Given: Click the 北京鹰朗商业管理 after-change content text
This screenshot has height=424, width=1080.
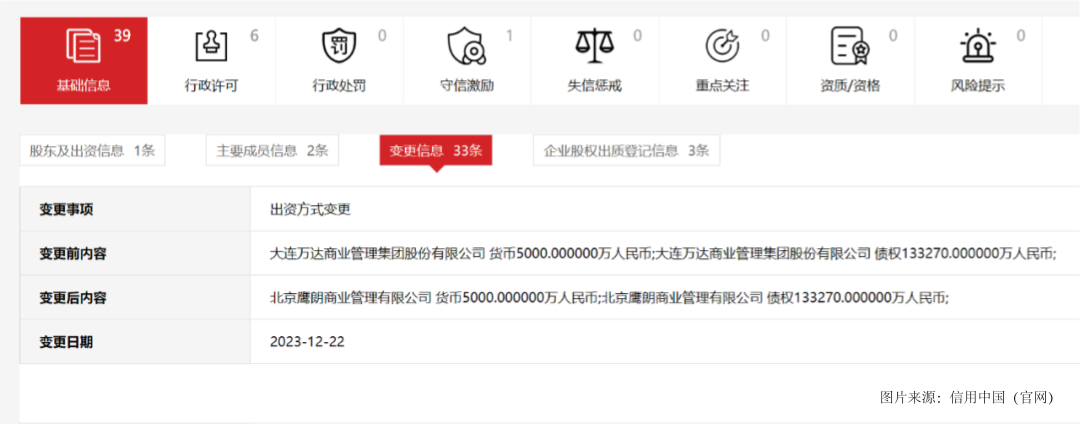Looking at the screenshot, I should [610, 297].
